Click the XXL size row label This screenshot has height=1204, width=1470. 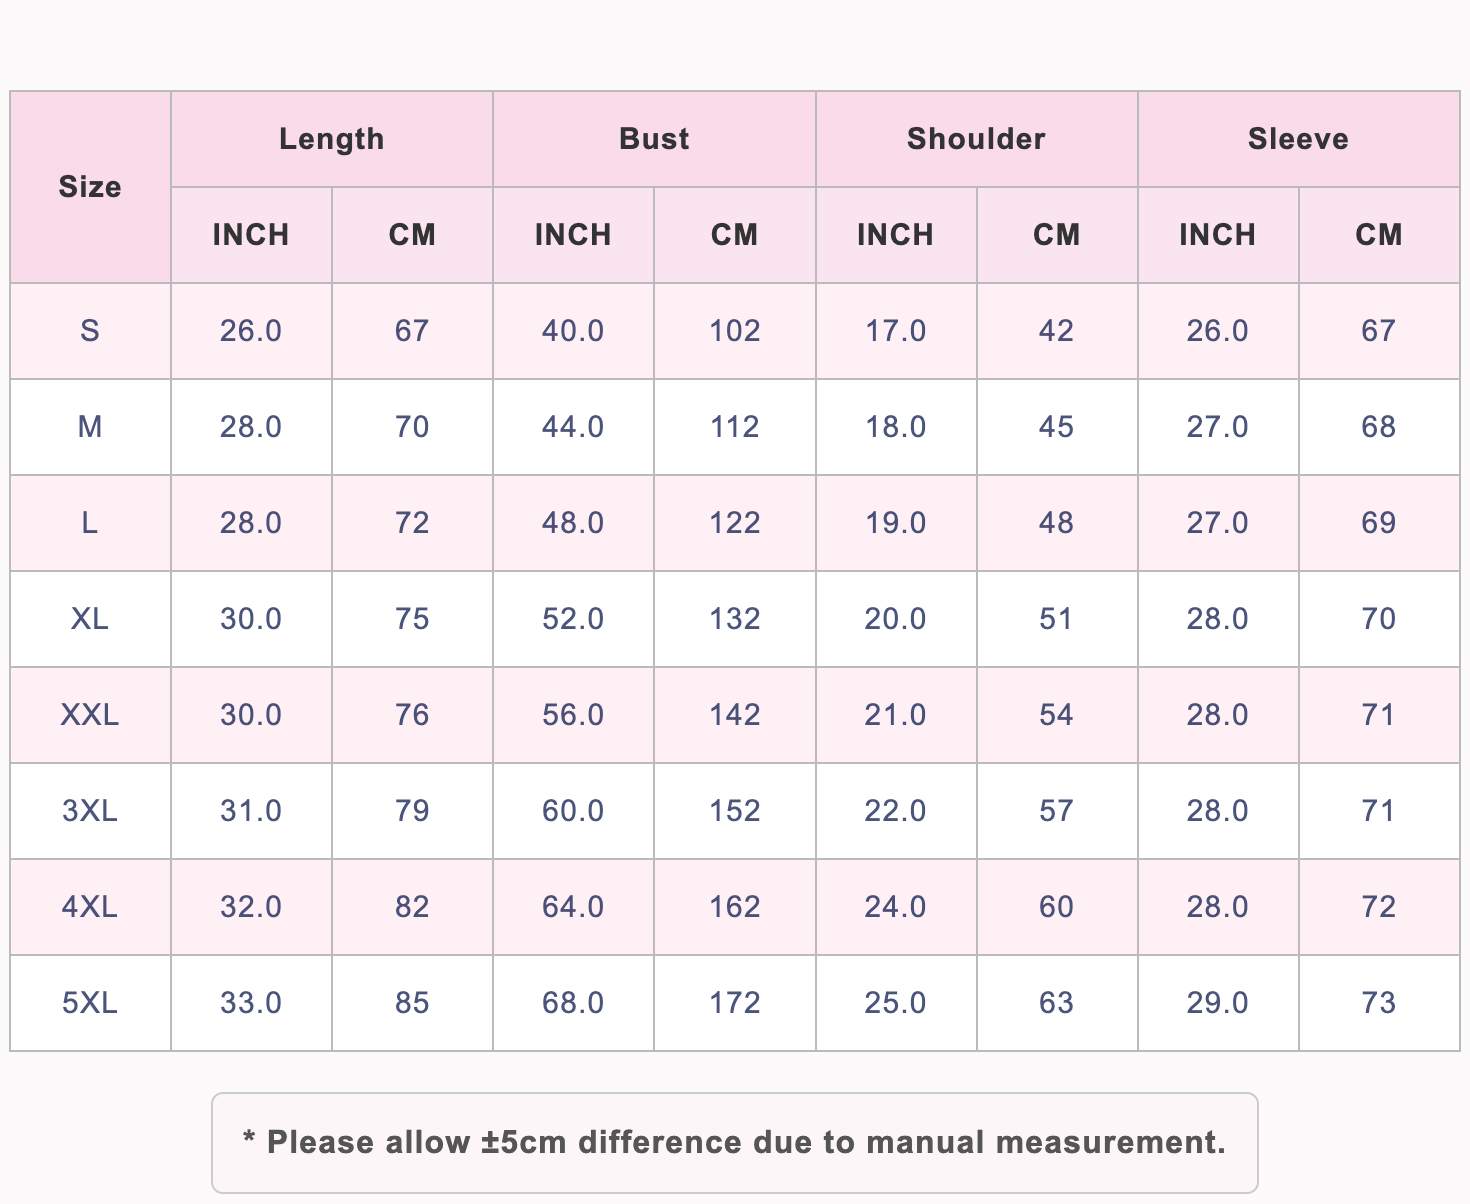[90, 715]
